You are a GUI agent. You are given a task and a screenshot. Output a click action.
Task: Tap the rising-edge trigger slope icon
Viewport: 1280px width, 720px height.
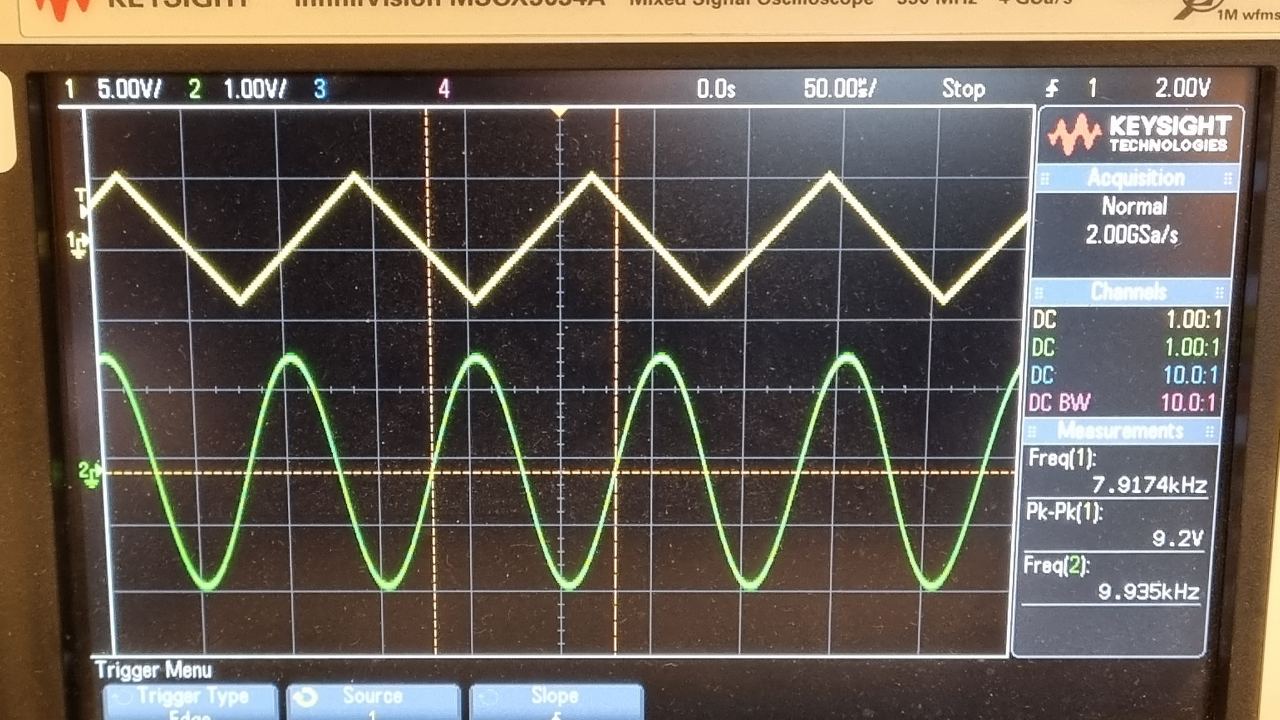tap(1053, 89)
